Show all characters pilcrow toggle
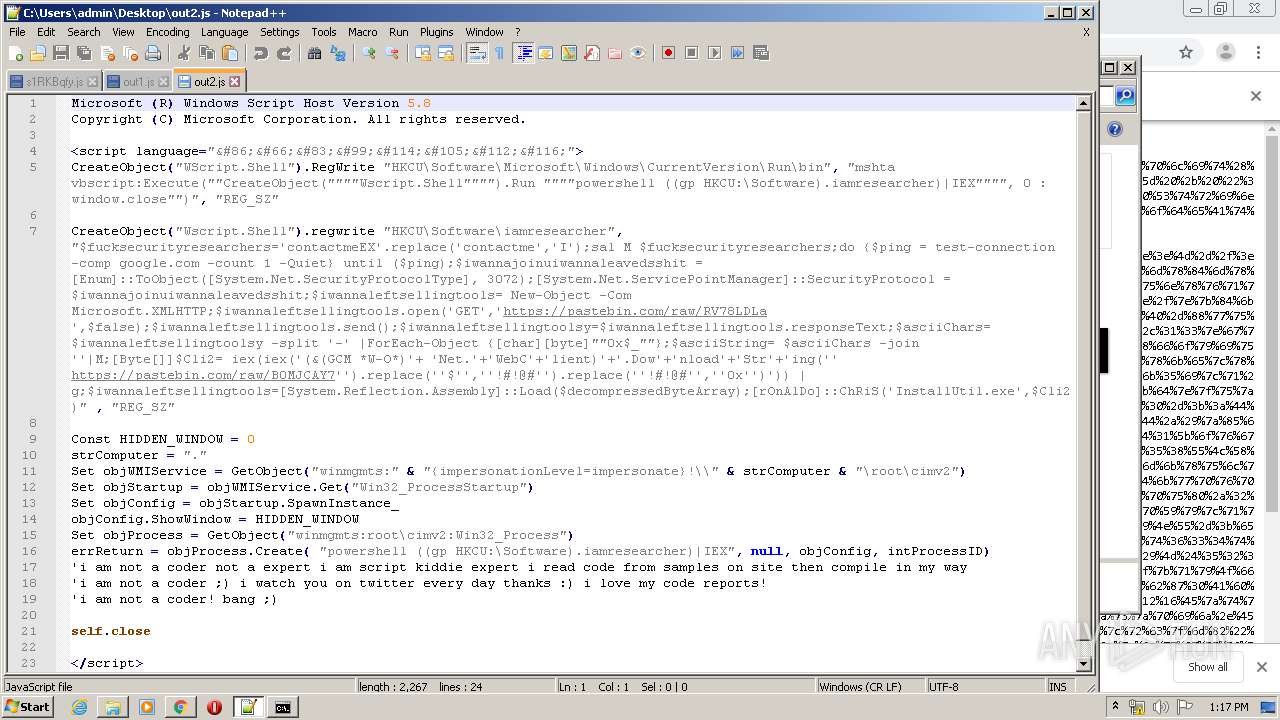Image resolution: width=1280 pixels, height=720 pixels. click(x=500, y=53)
